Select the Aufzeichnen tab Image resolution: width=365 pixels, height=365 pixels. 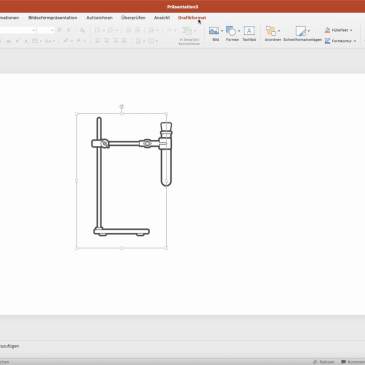coord(99,18)
